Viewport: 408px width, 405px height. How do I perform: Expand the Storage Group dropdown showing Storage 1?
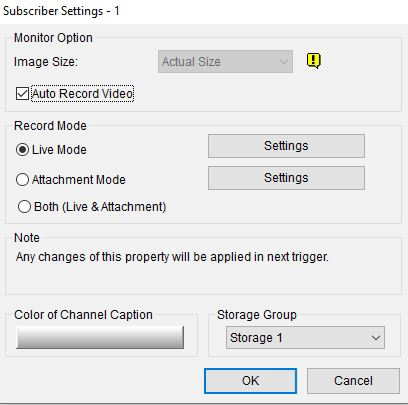point(305,338)
